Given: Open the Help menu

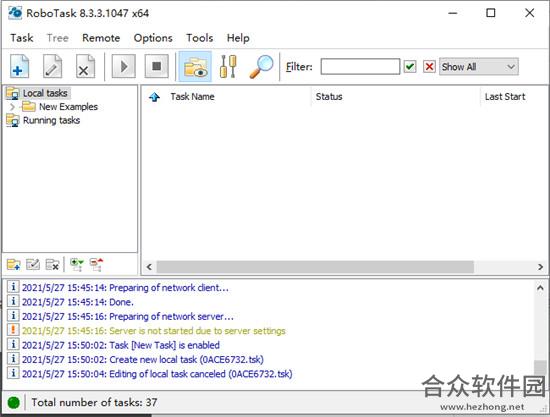Looking at the screenshot, I should pos(238,38).
